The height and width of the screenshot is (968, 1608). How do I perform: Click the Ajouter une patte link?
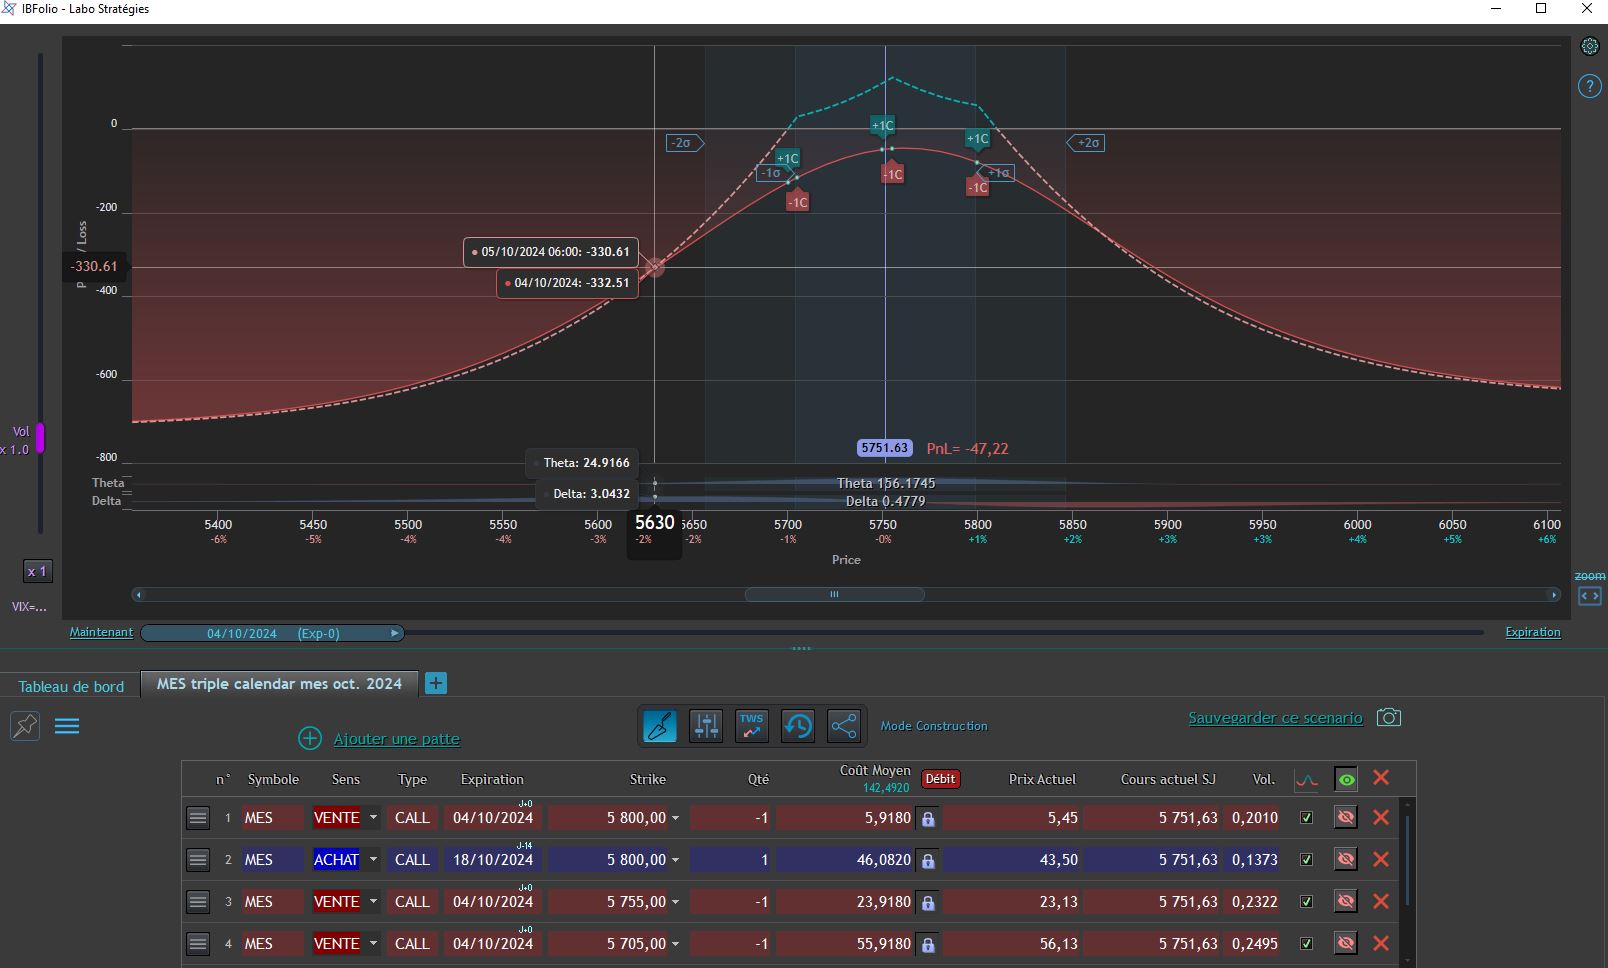pos(397,739)
